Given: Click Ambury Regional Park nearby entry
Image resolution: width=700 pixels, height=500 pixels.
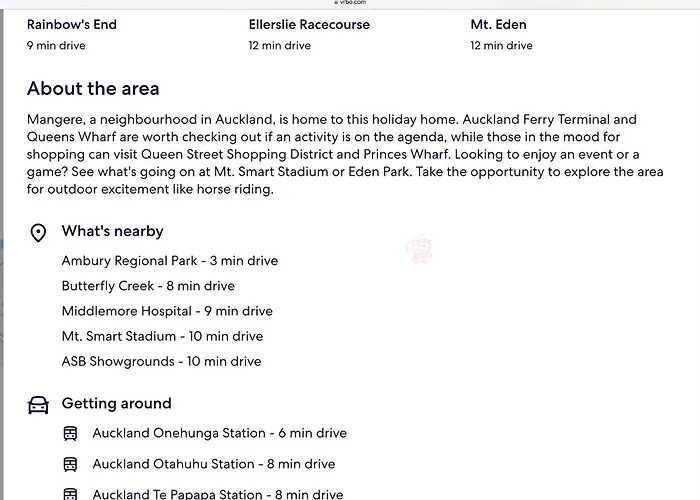Looking at the screenshot, I should (x=170, y=261).
